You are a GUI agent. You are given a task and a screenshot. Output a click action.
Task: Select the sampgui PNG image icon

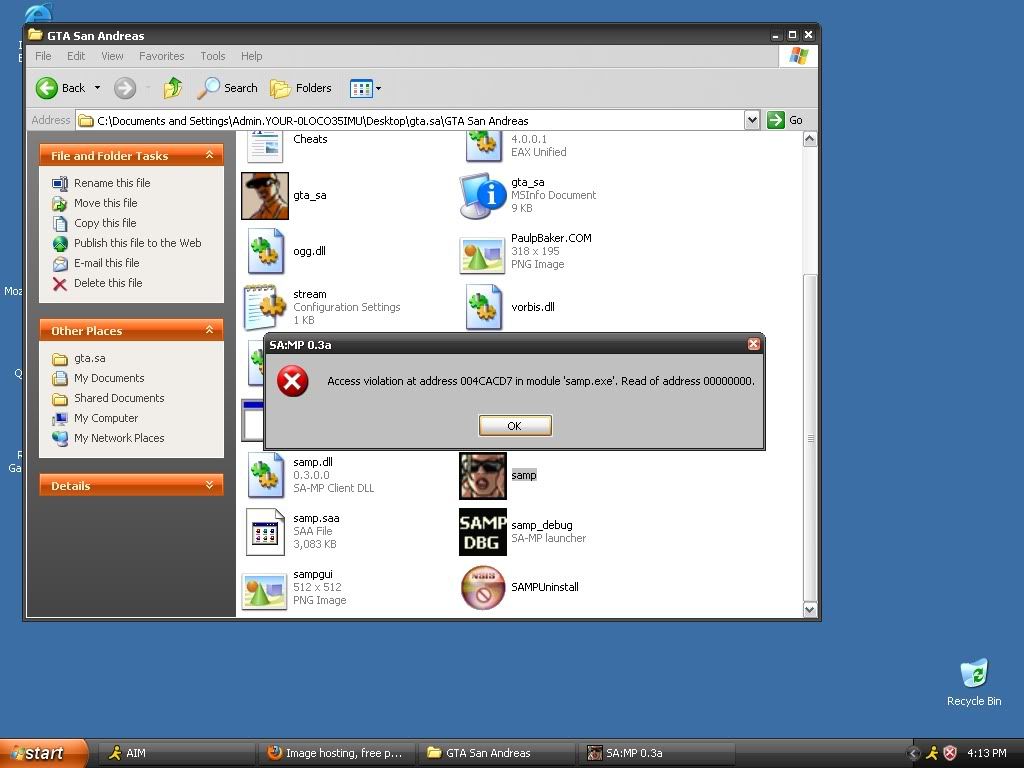pos(265,588)
